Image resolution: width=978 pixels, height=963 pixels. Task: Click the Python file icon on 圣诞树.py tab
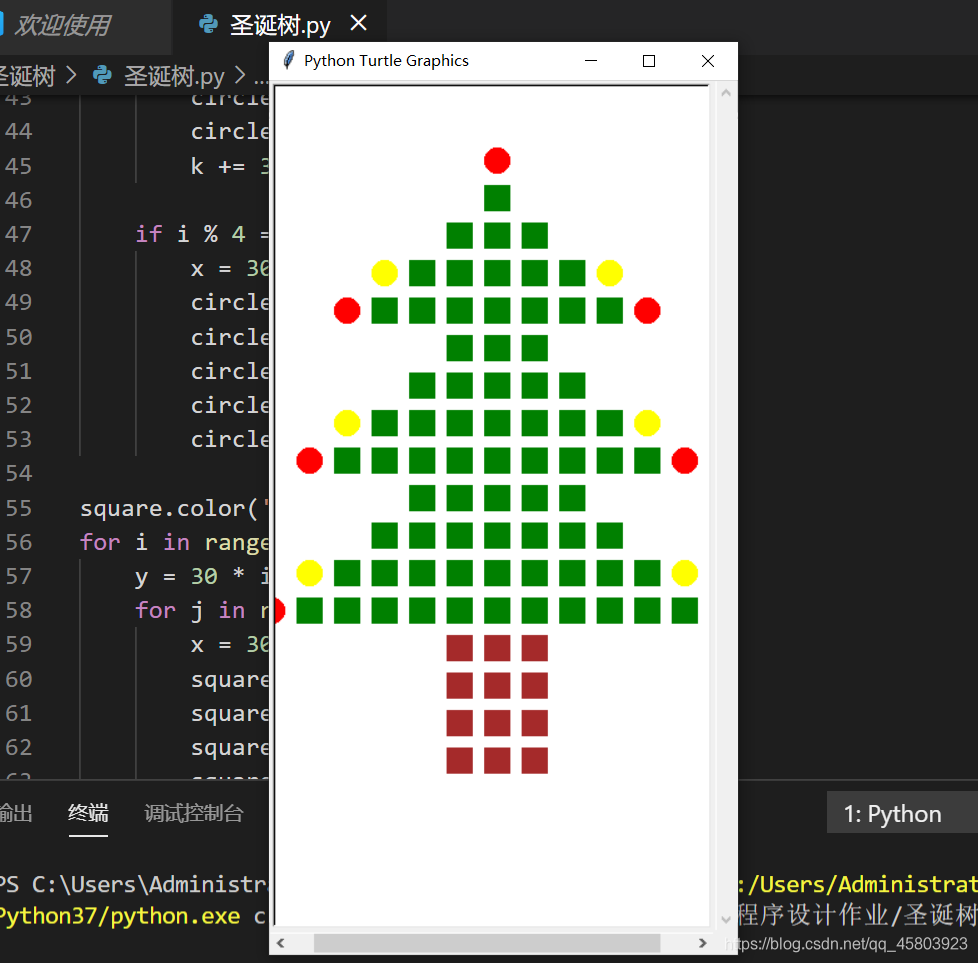pyautogui.click(x=208, y=25)
